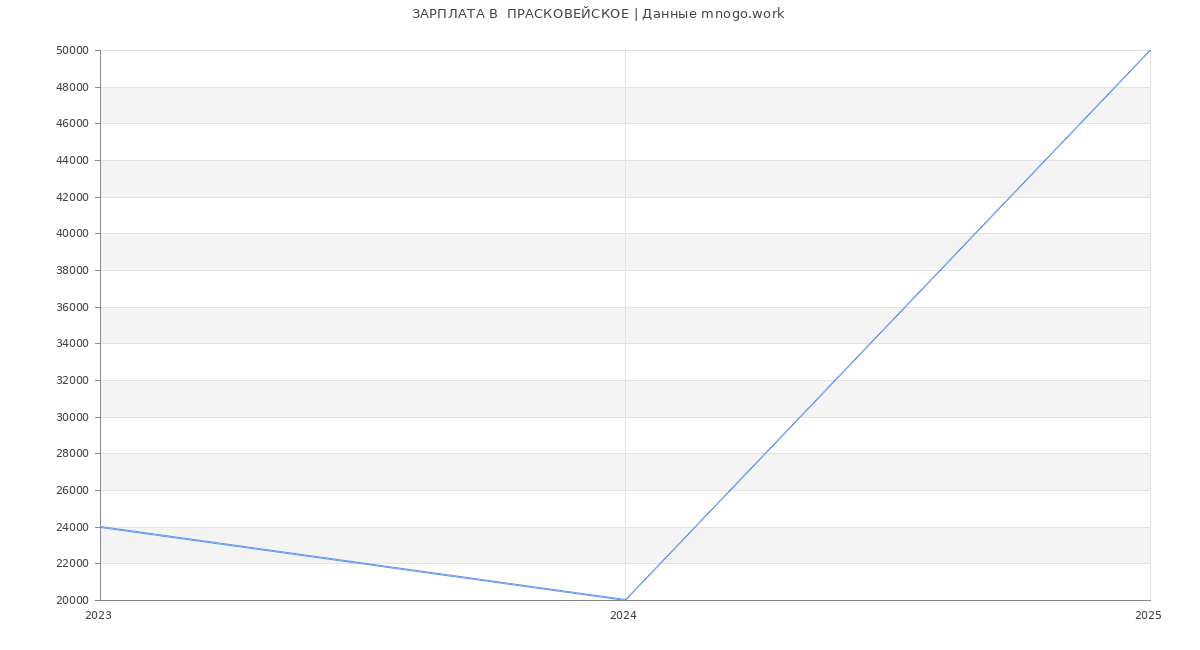The height and width of the screenshot is (650, 1200).
Task: Click the 42000 y-axis label
Action: [x=73, y=197]
